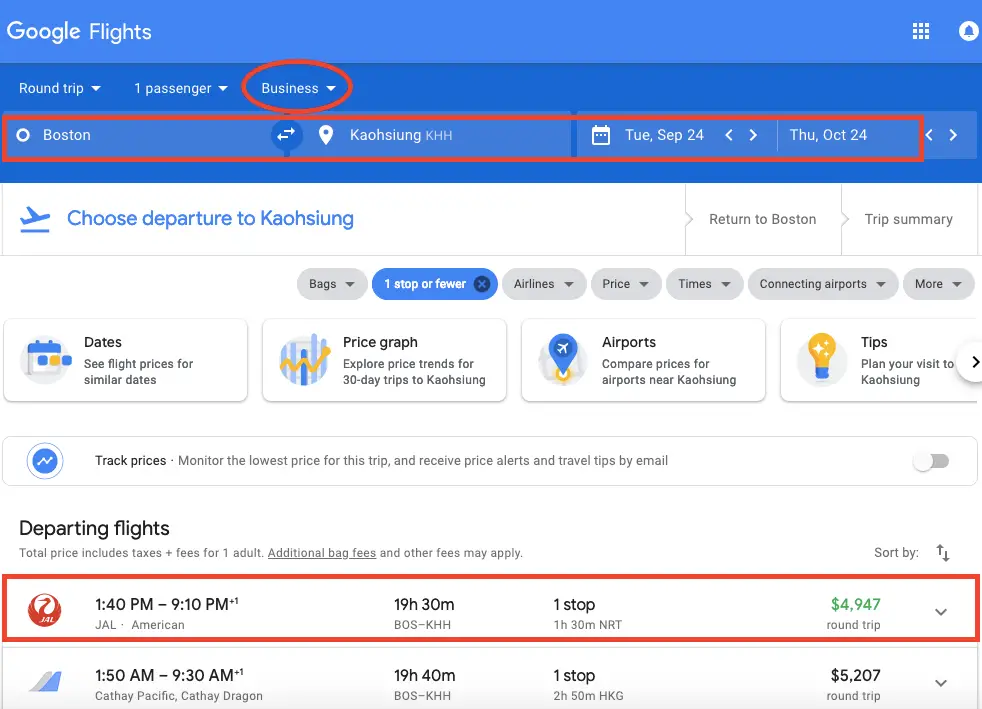Viewport: 982px width, 709px height.
Task: Advance departure date Sep 24 one day
Action: coord(753,135)
